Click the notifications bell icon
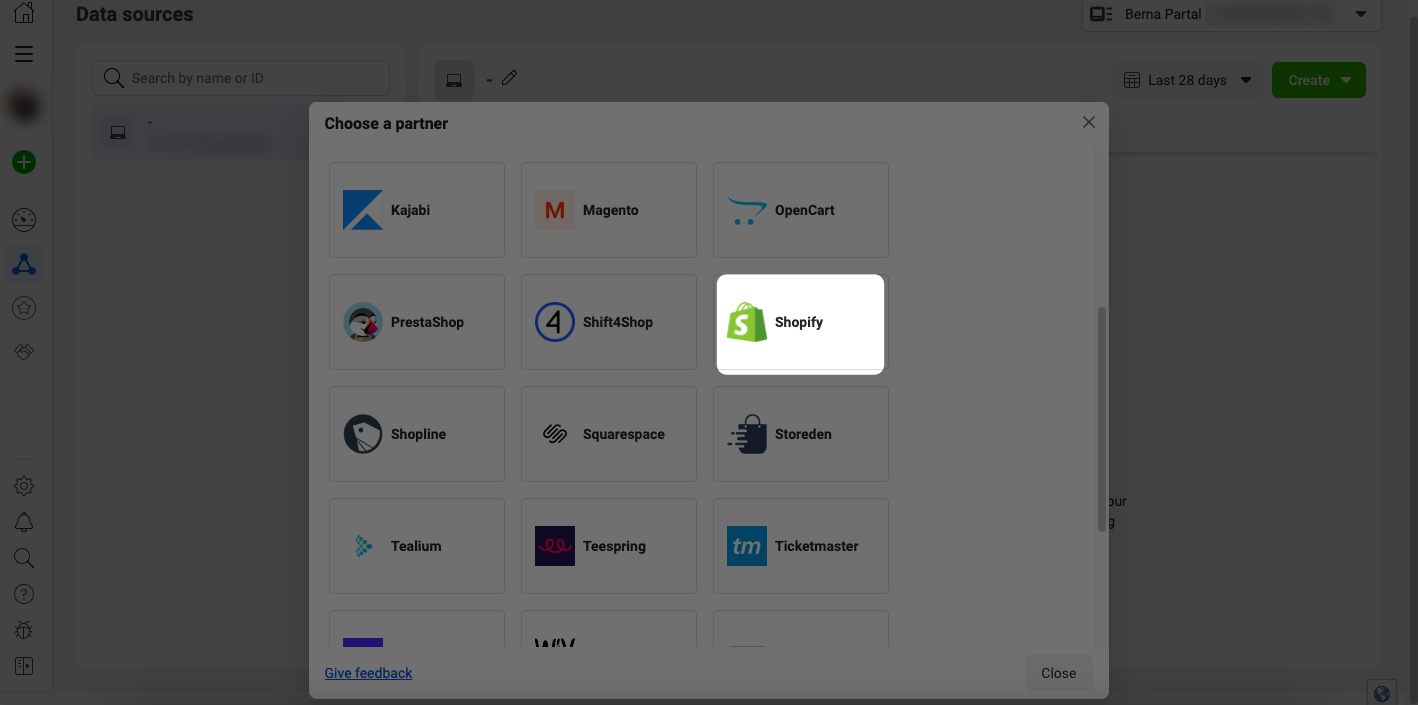 coord(24,522)
